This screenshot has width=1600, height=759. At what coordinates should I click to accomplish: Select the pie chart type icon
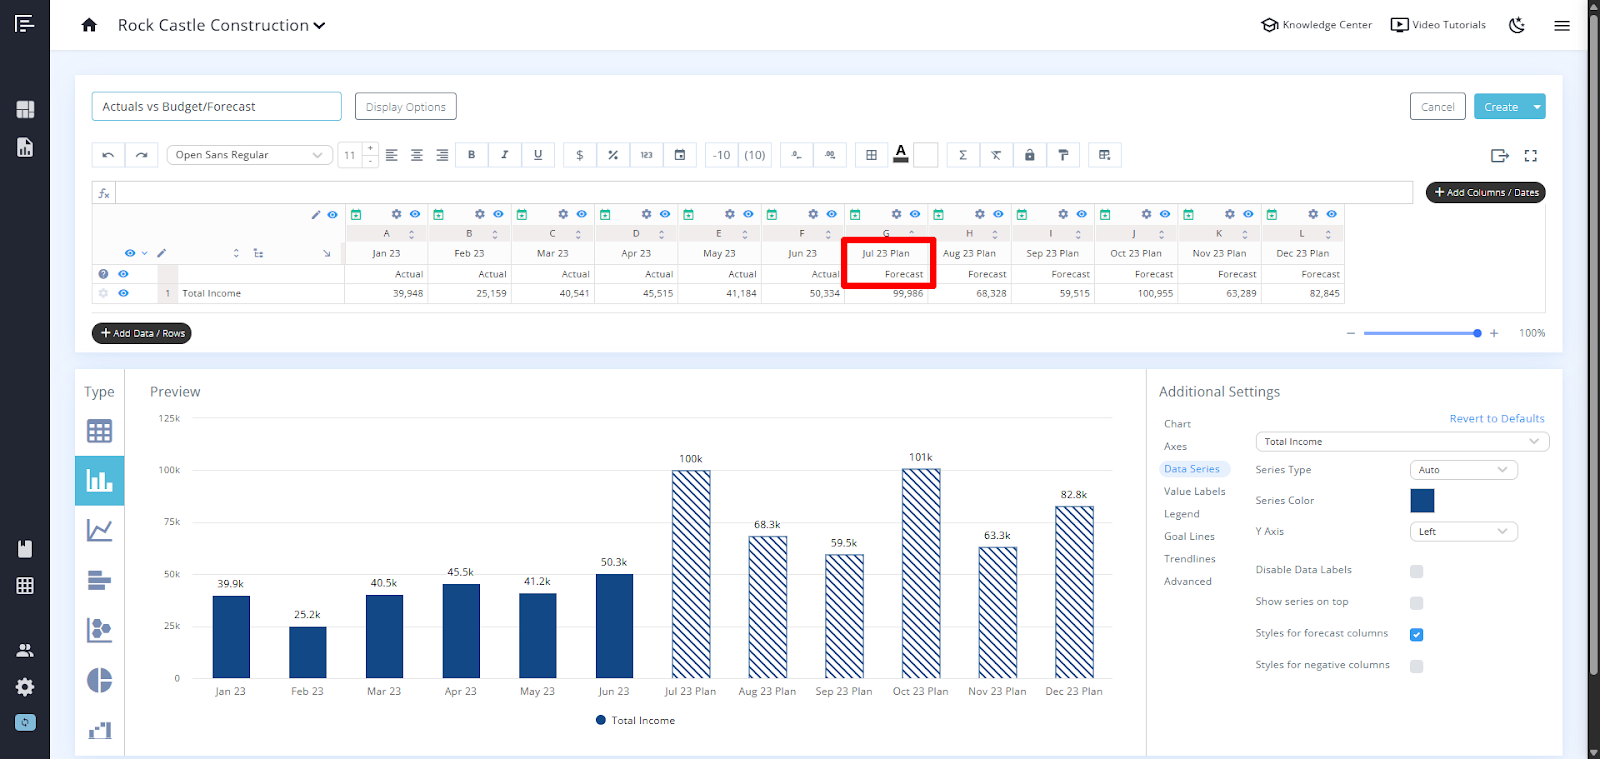[x=99, y=680]
